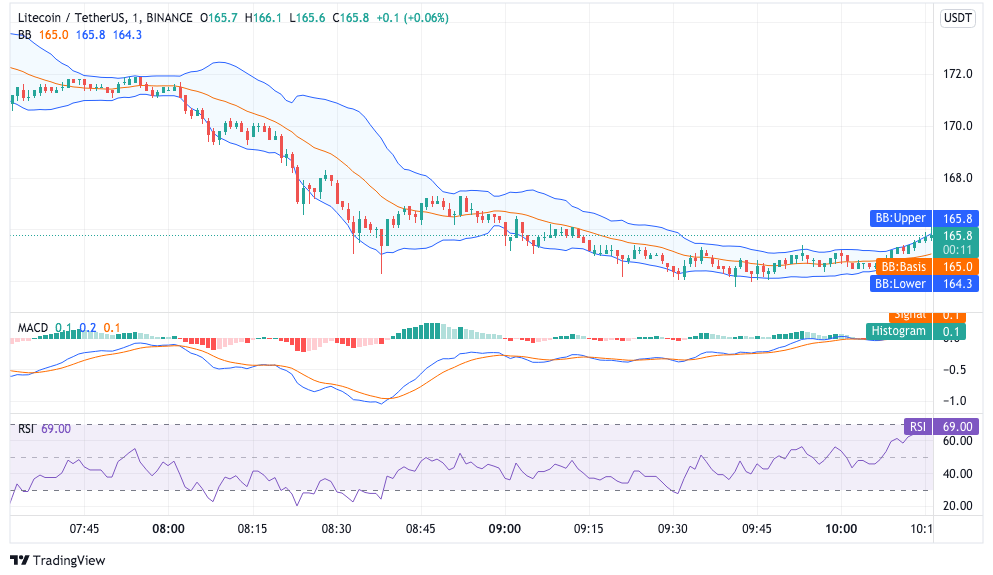
Task: Click the 172.0 price axis label
Action: tap(958, 74)
